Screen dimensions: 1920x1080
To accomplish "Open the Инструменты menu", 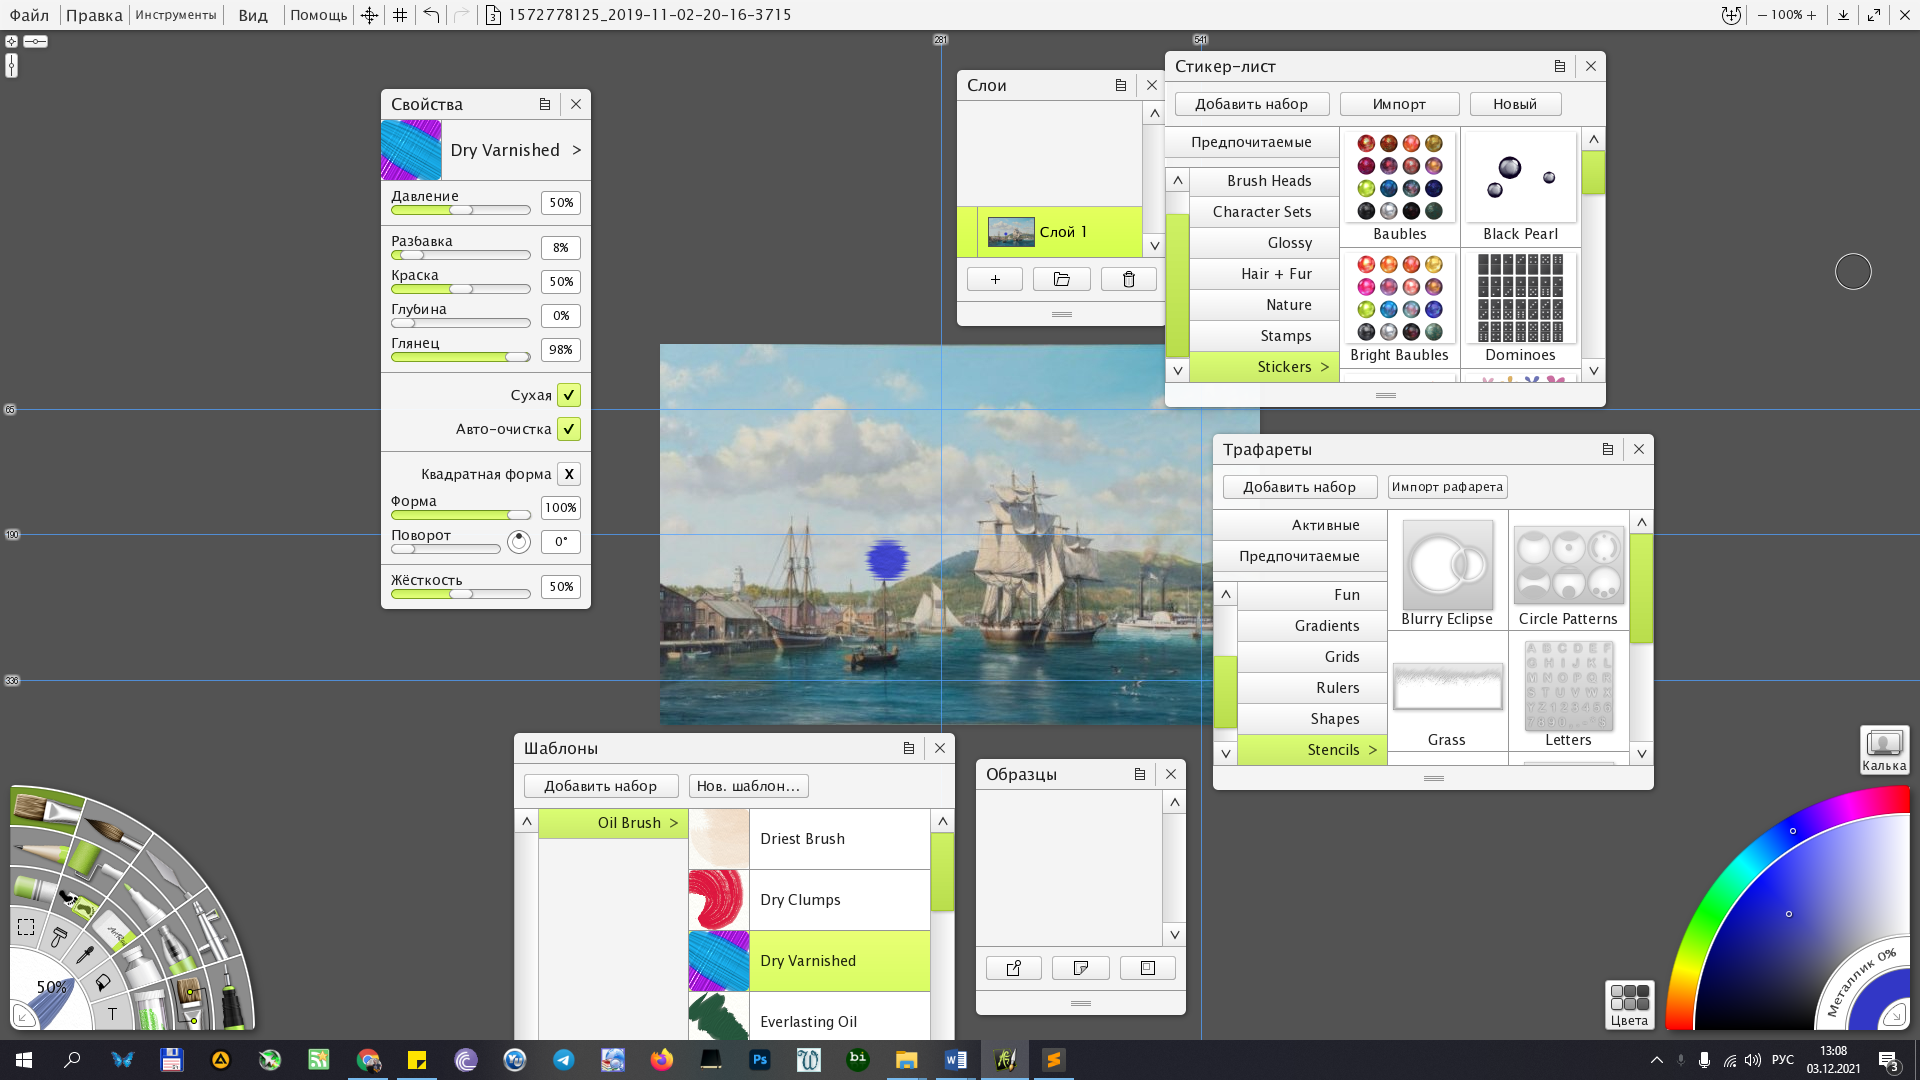I will (x=176, y=15).
